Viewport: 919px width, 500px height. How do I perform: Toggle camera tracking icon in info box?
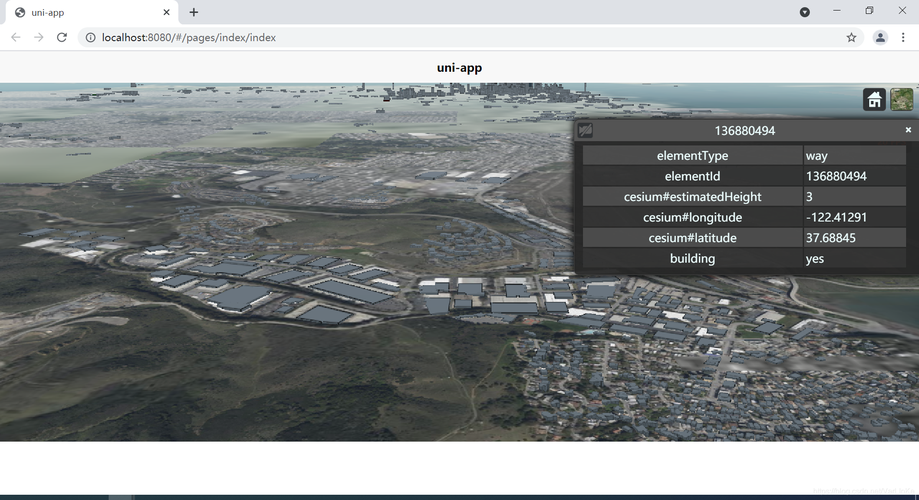point(586,130)
